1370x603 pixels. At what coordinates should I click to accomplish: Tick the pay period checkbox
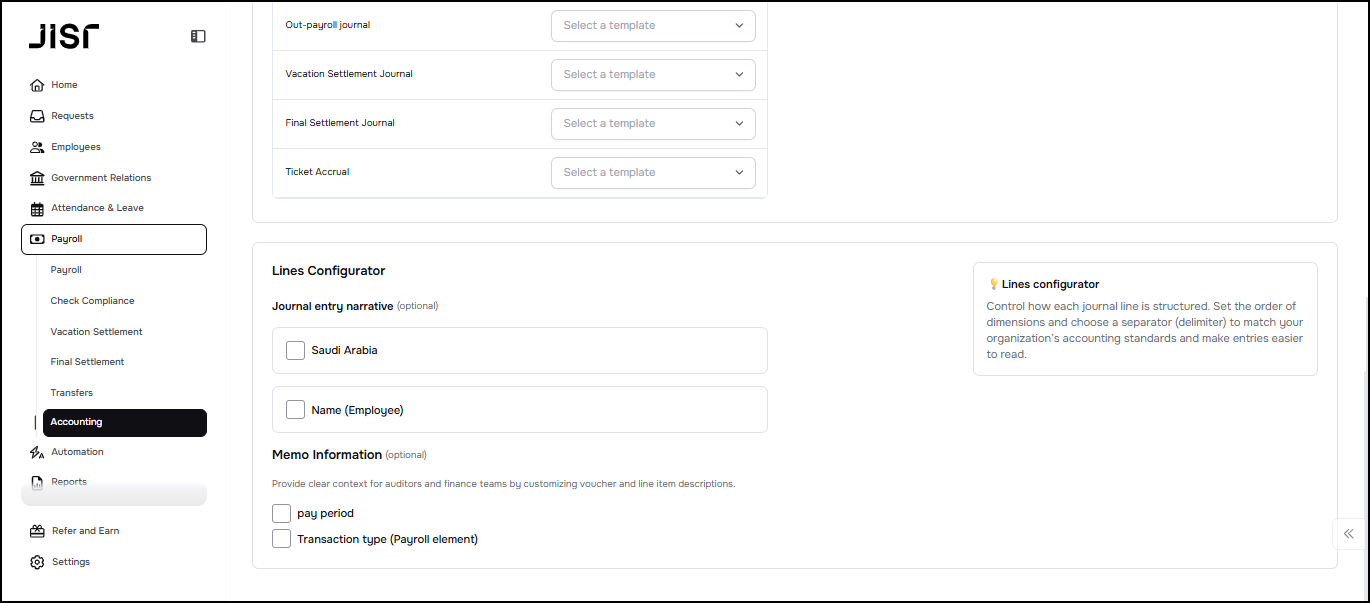pos(281,513)
